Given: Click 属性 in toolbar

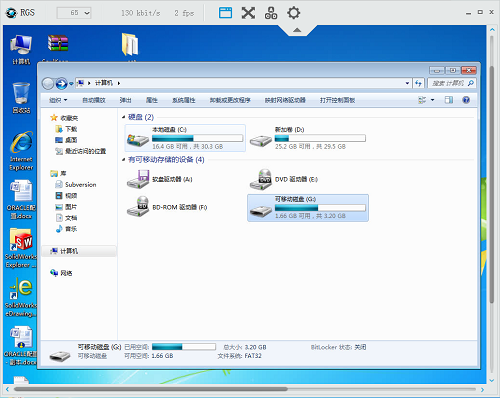Looking at the screenshot, I should [152, 100].
